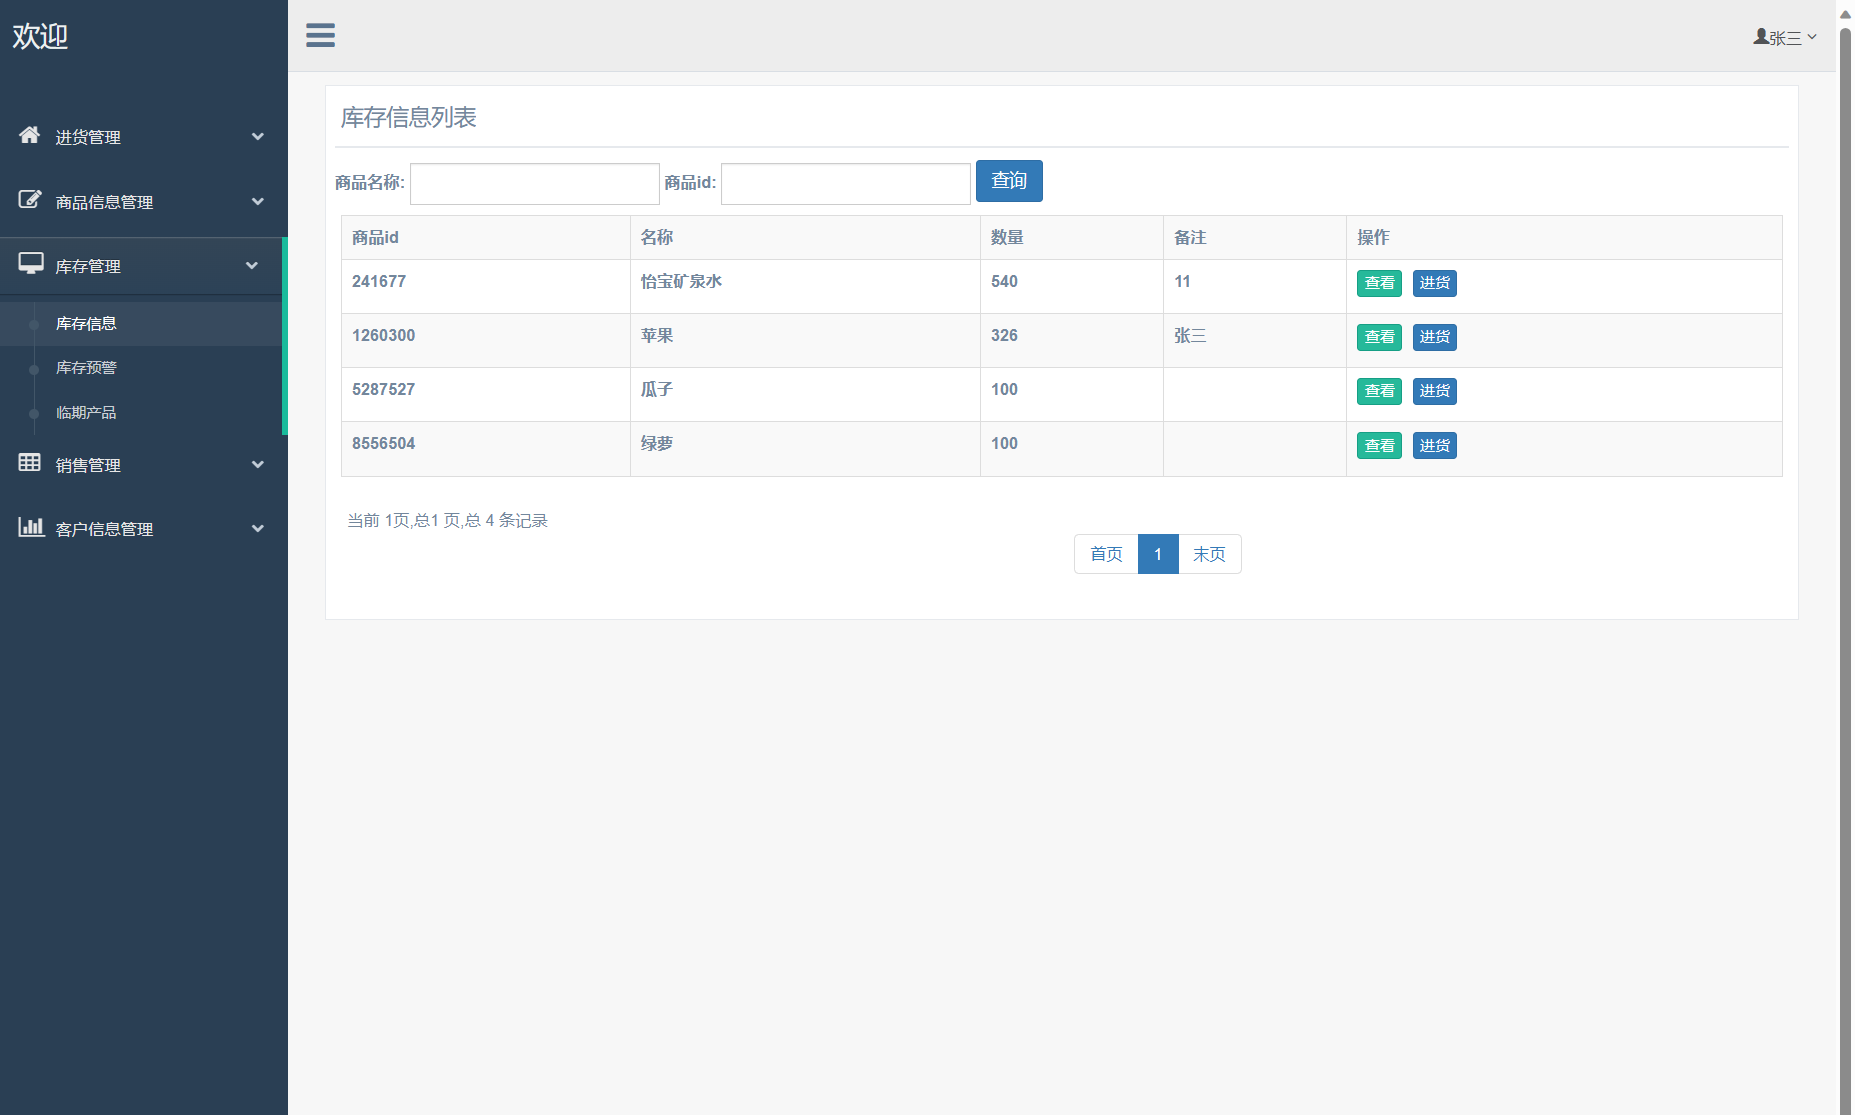1855x1115 pixels.
Task: Open the 库存预警 submenu item
Action: click(86, 368)
